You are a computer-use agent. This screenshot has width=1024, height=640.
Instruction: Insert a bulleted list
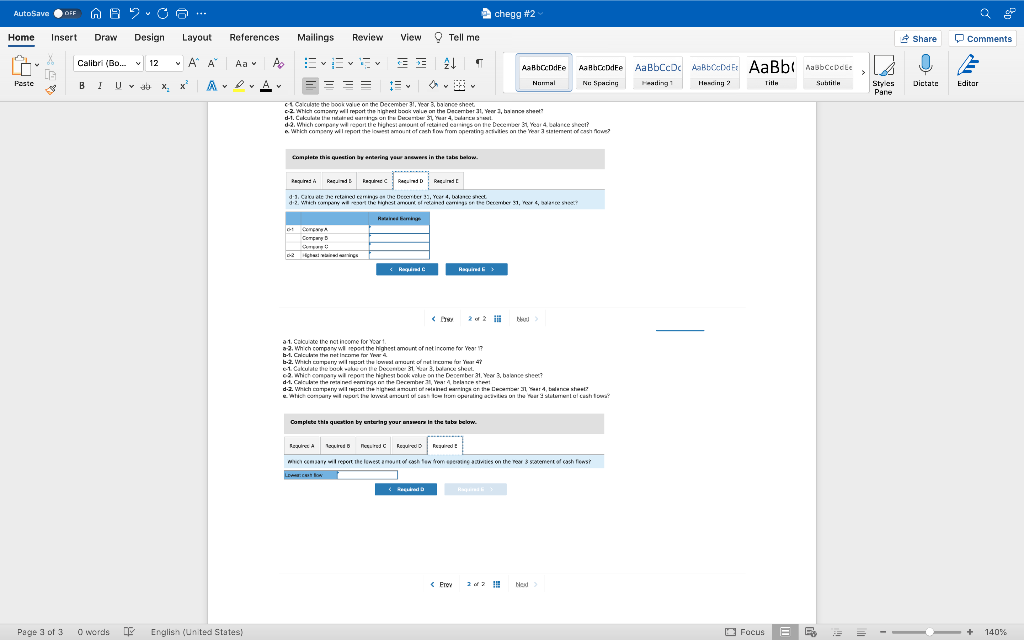pyautogui.click(x=310, y=63)
